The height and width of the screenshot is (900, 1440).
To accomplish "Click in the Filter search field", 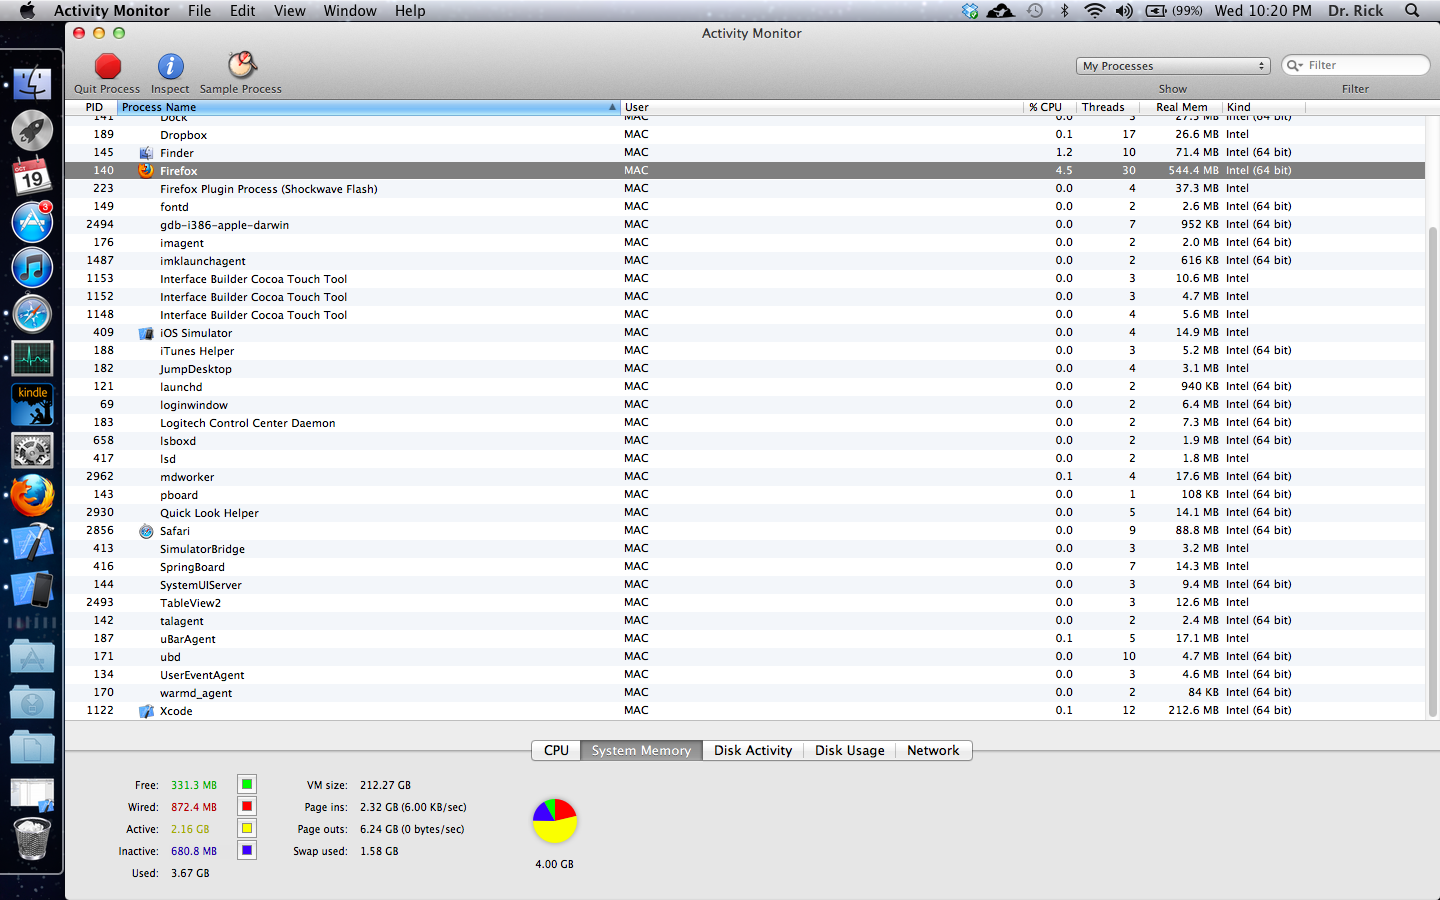I will click(x=1356, y=65).
